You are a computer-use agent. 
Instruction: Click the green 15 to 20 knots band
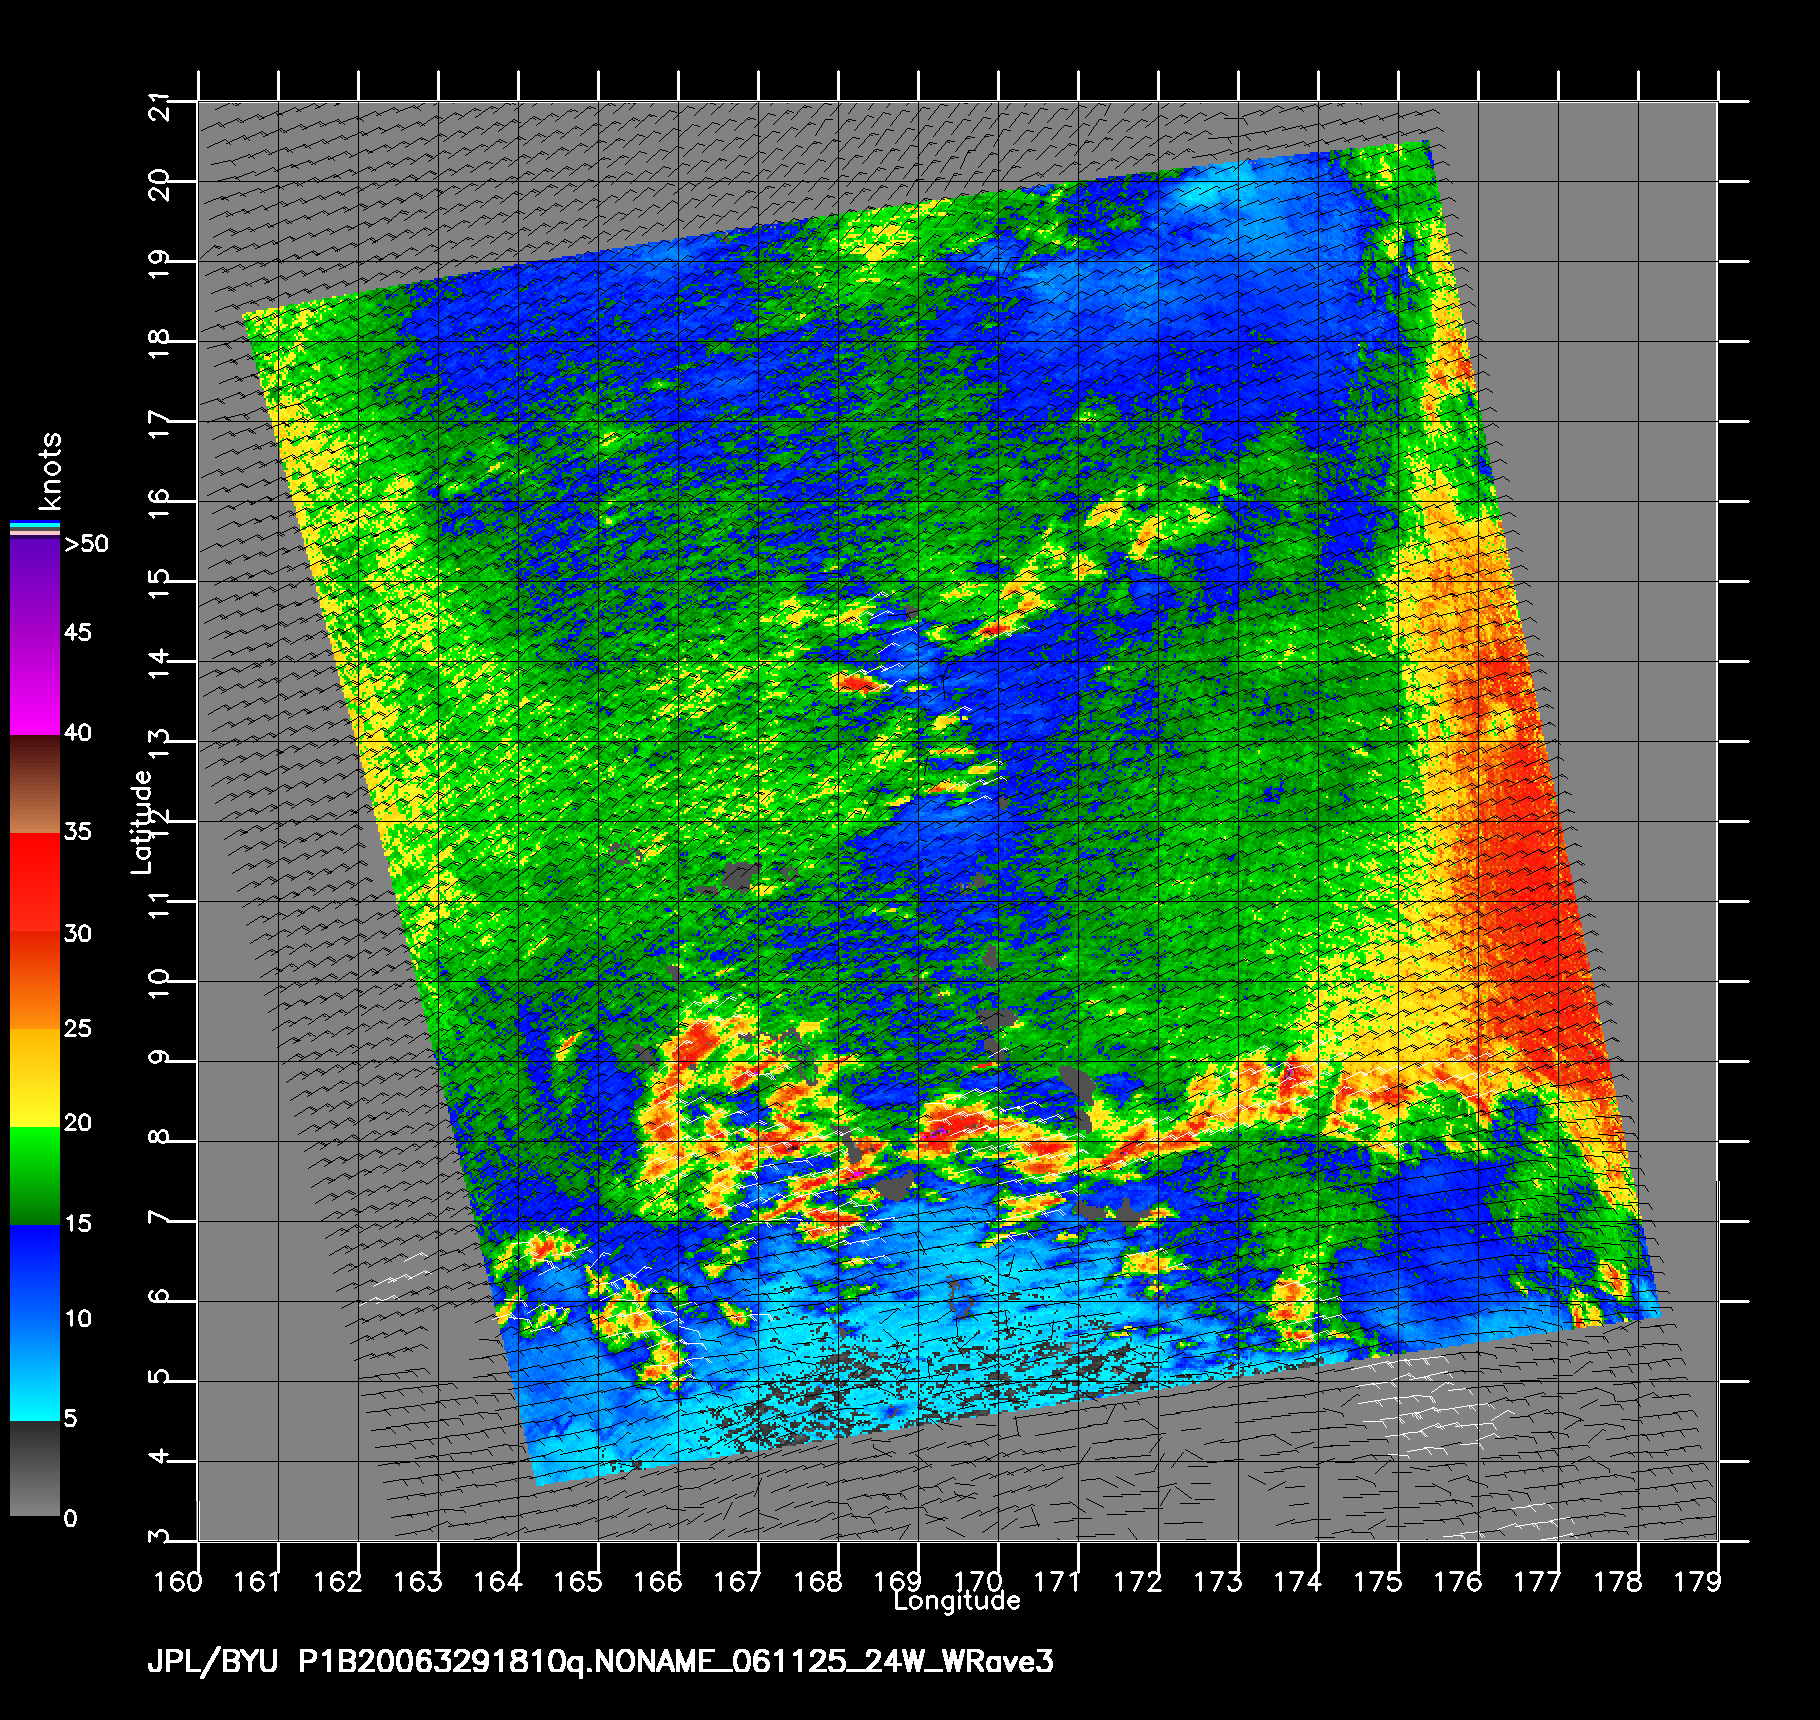(x=35, y=1176)
